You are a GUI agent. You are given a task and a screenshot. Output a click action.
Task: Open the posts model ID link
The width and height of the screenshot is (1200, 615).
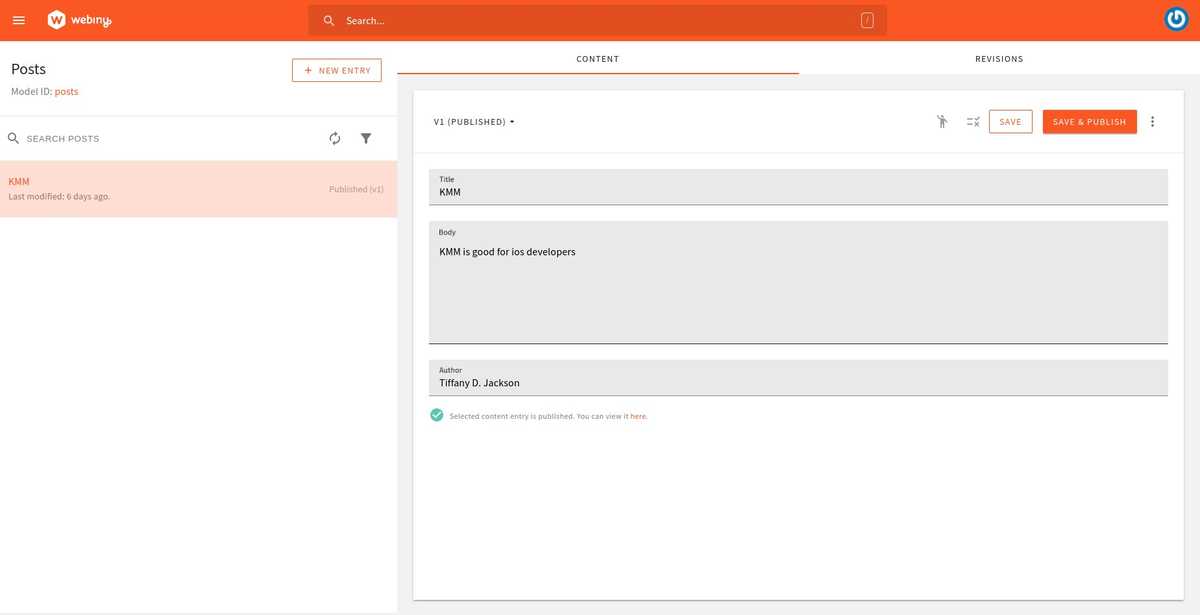66,91
